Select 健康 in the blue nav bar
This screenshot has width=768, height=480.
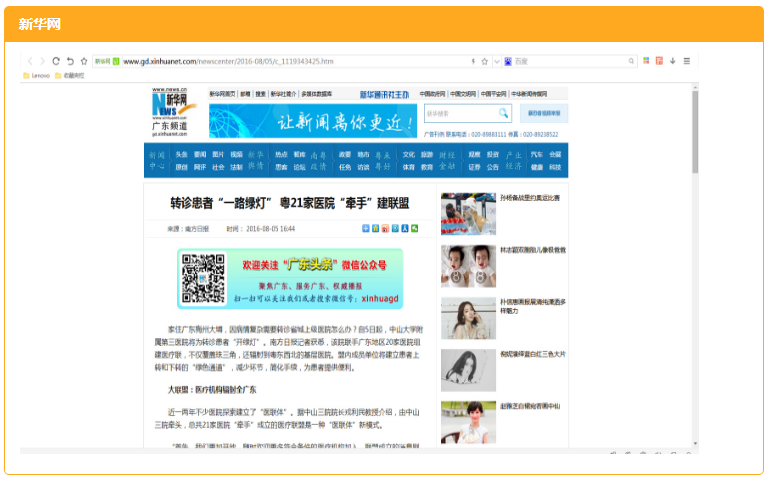click(537, 167)
